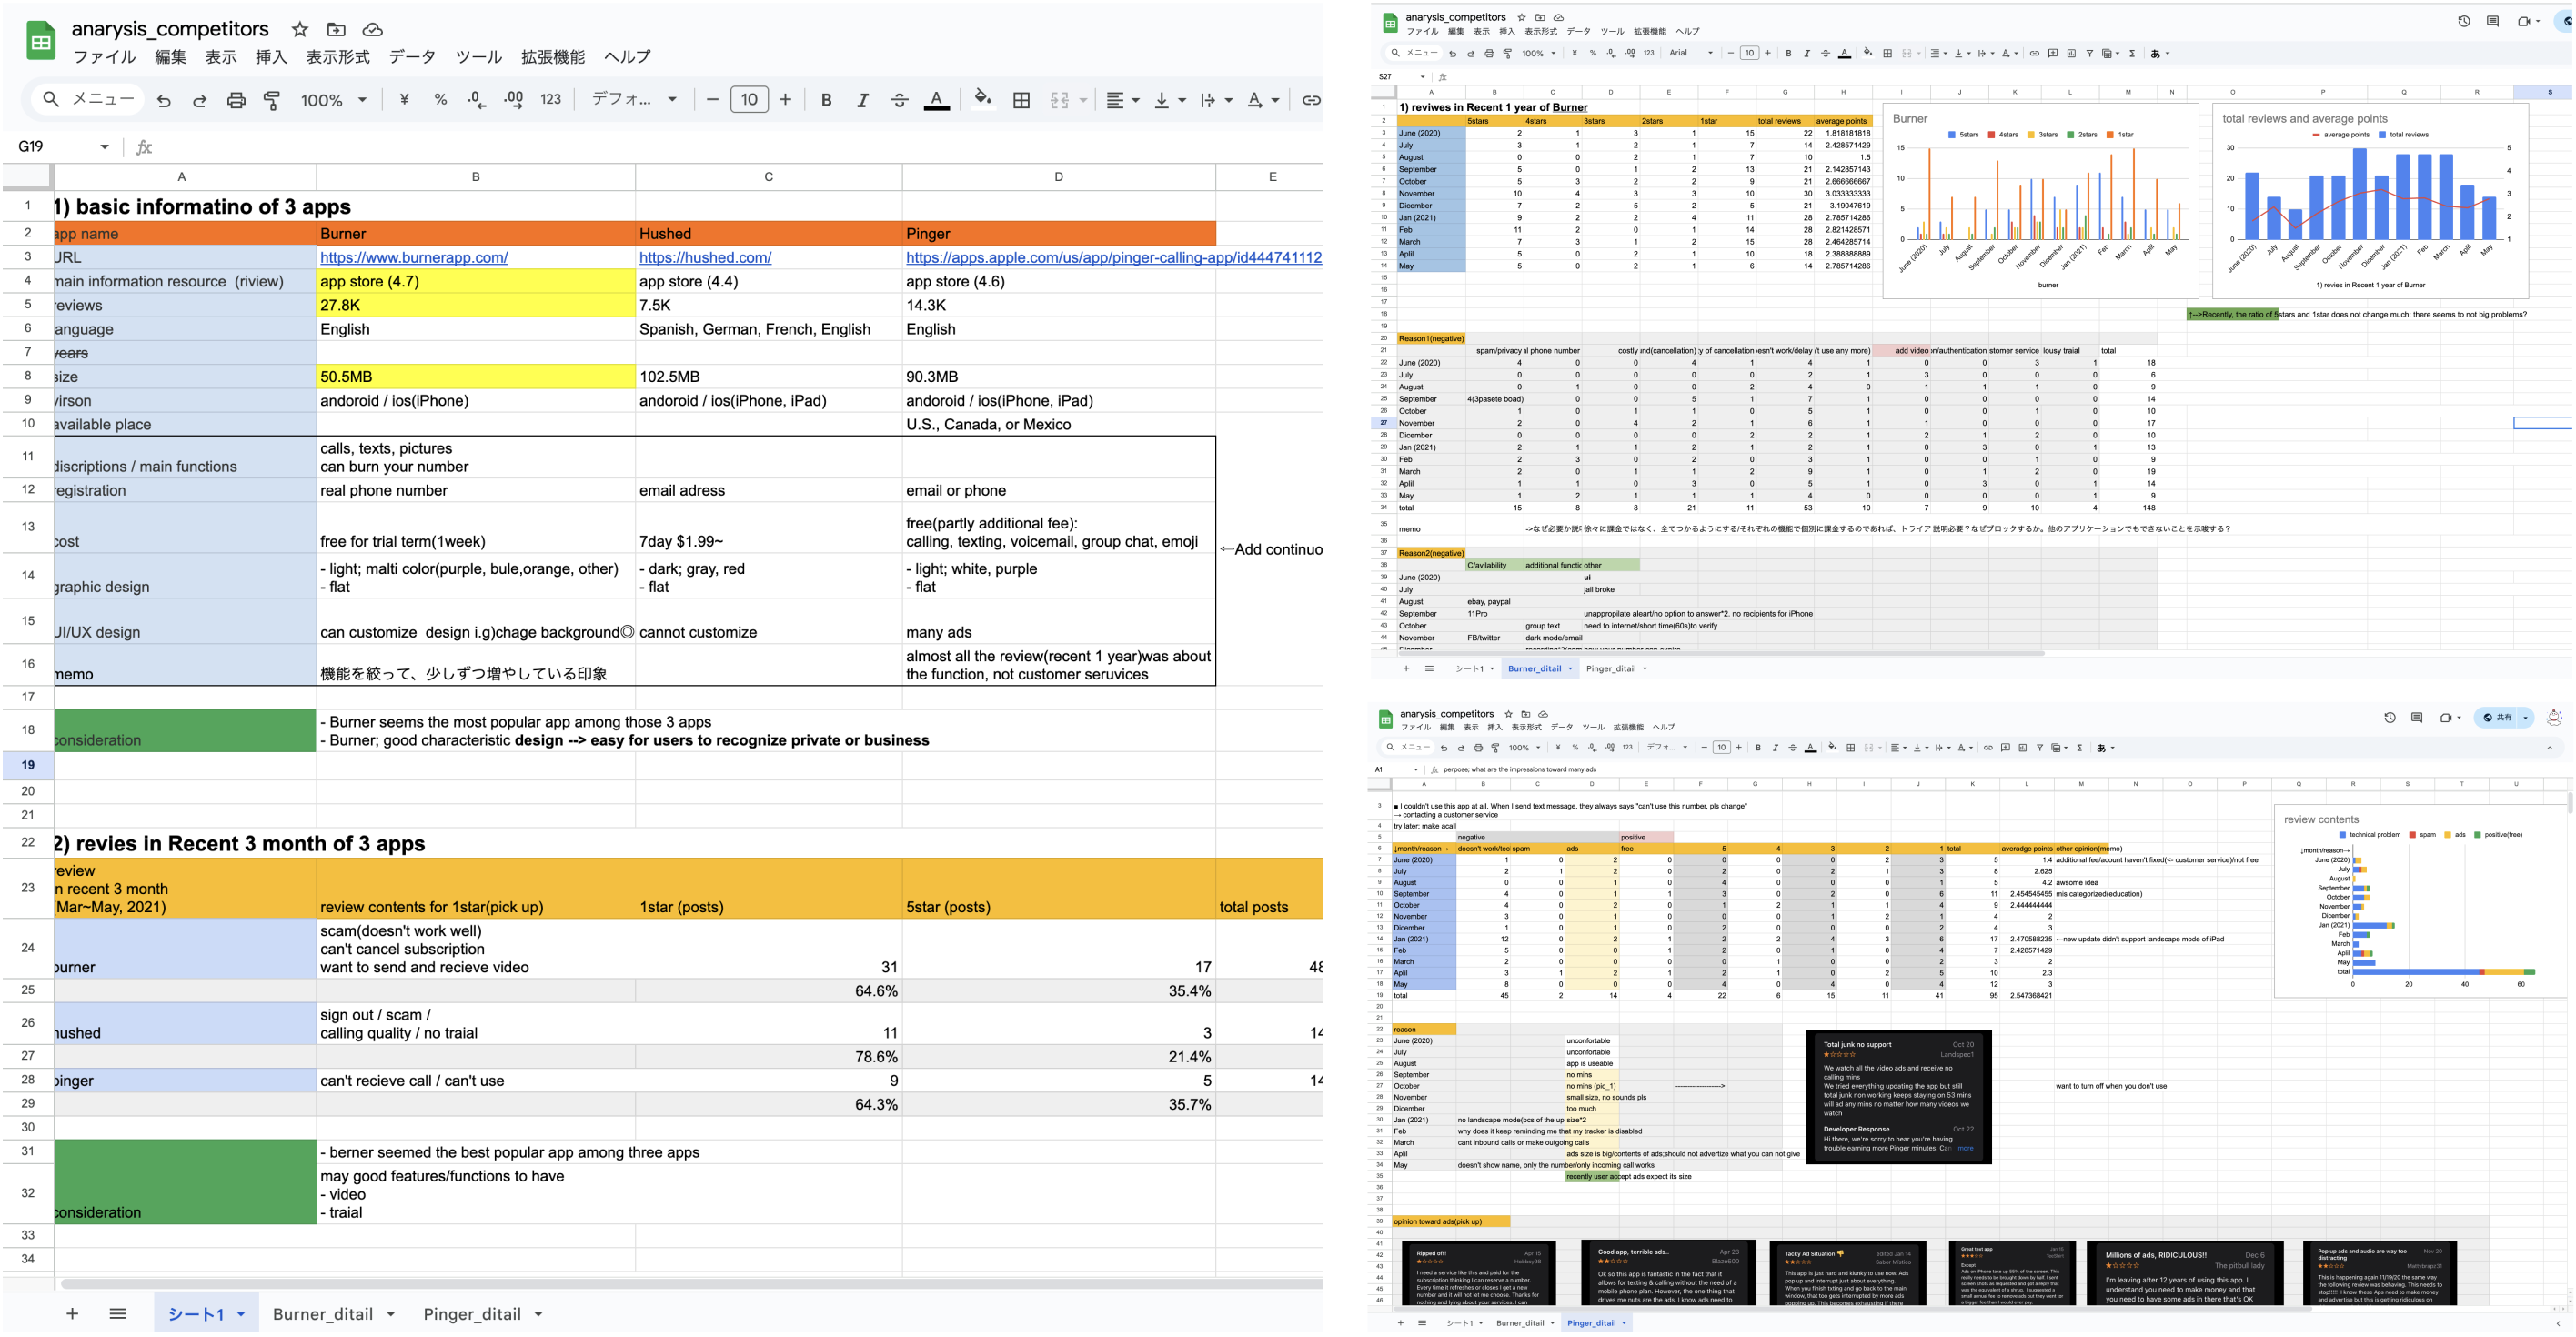The image size is (2576, 1337).
Task: Collapse the menus with the chevron in the bottom-right window
Action: point(2549,748)
